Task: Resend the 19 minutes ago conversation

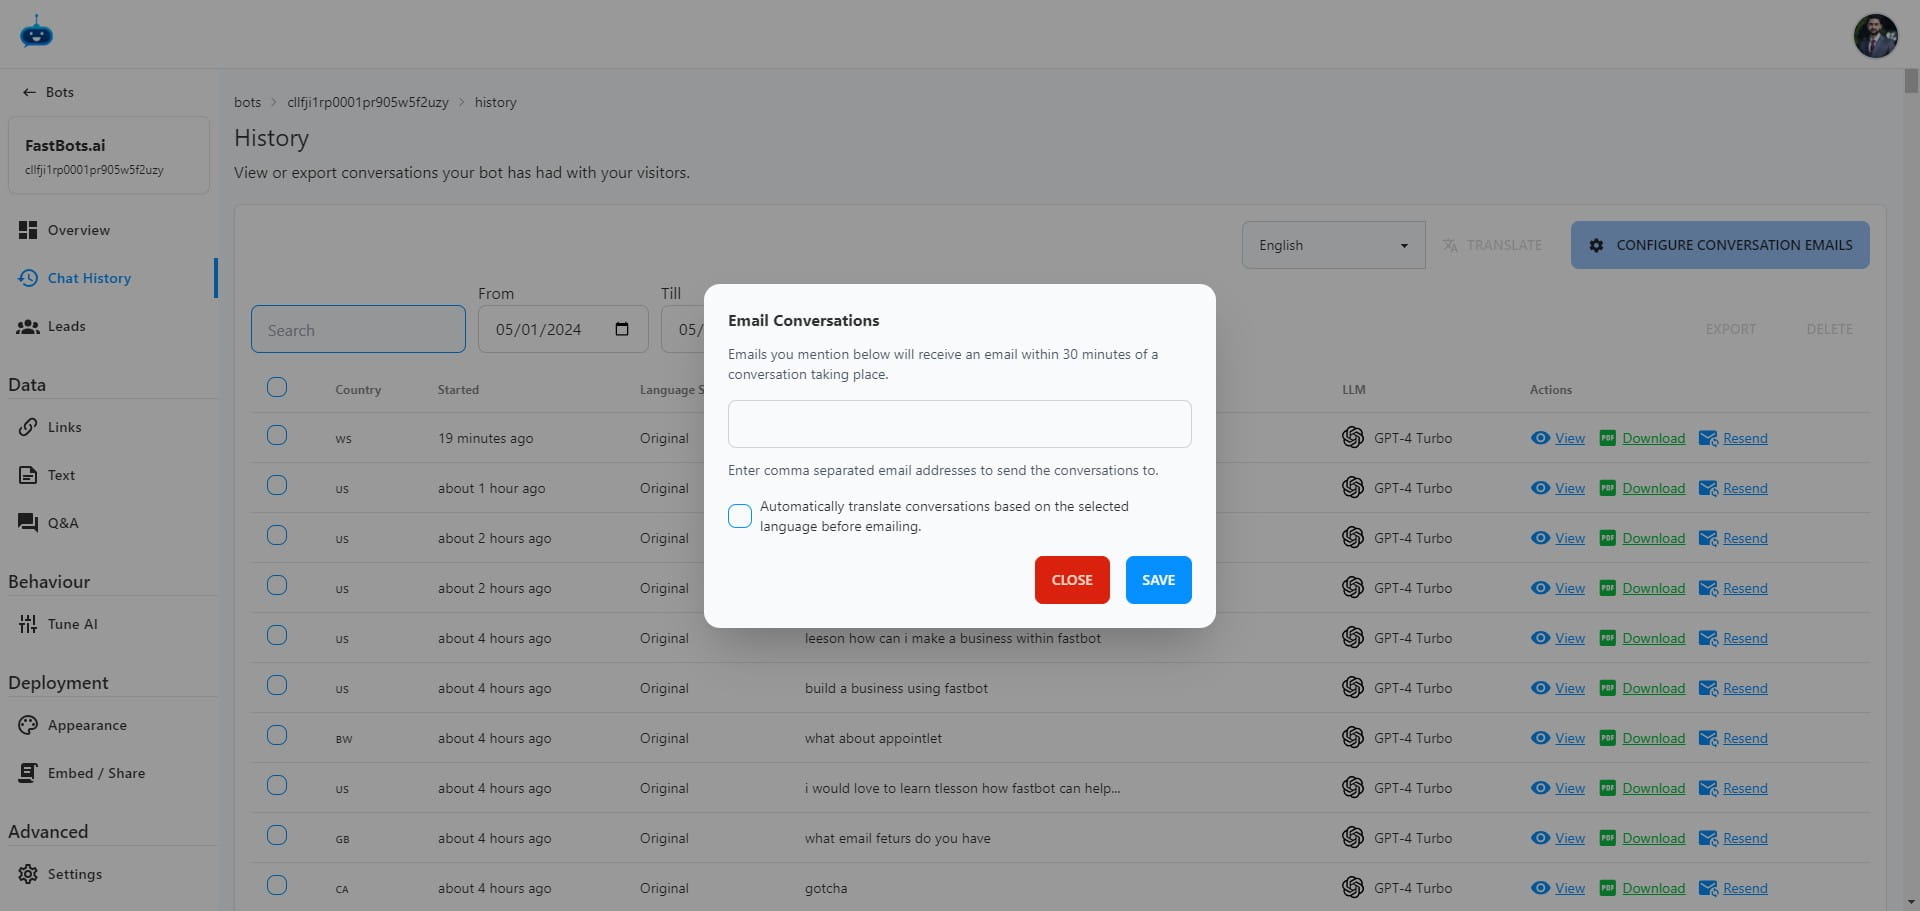Action: coord(1745,438)
